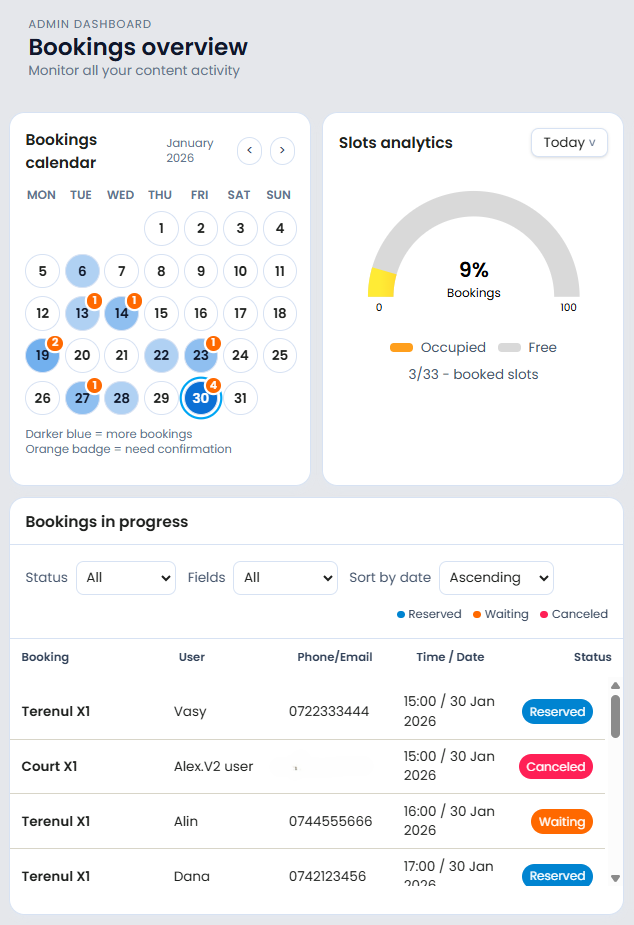The height and width of the screenshot is (925, 634).
Task: Open the Fields filter dropdown
Action: tap(287, 577)
